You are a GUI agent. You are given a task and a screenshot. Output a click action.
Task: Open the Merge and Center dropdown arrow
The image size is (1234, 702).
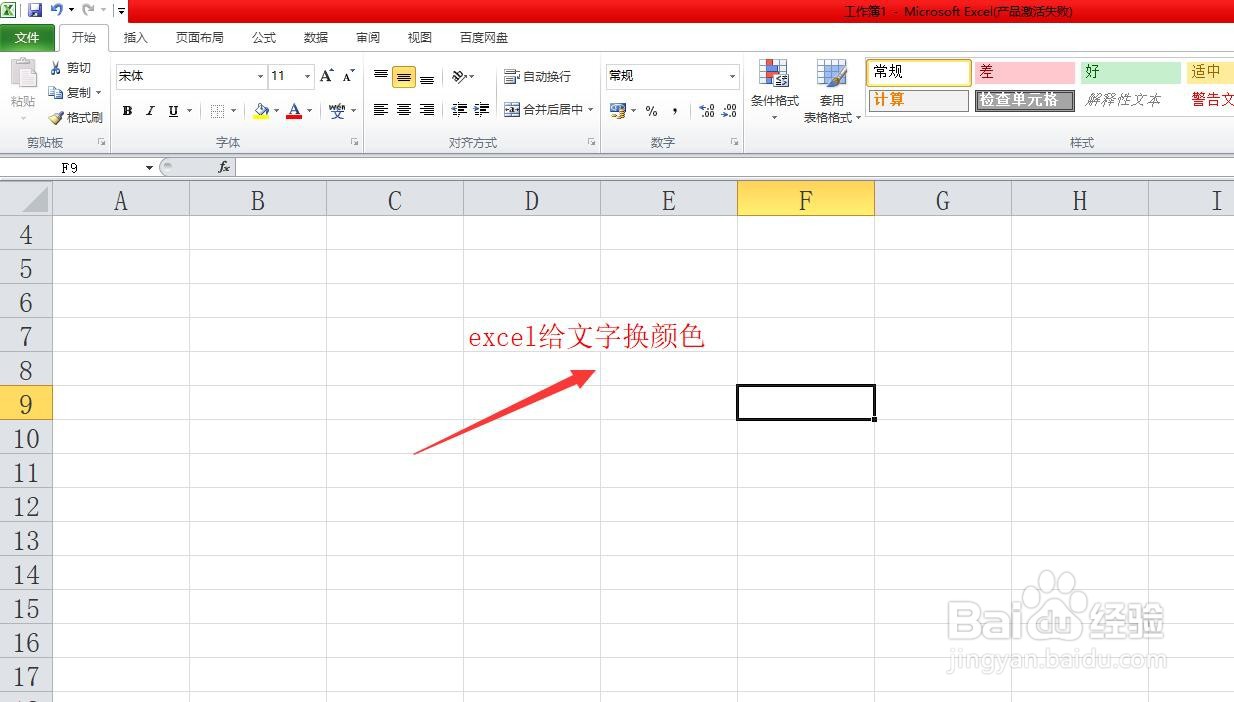coord(591,110)
